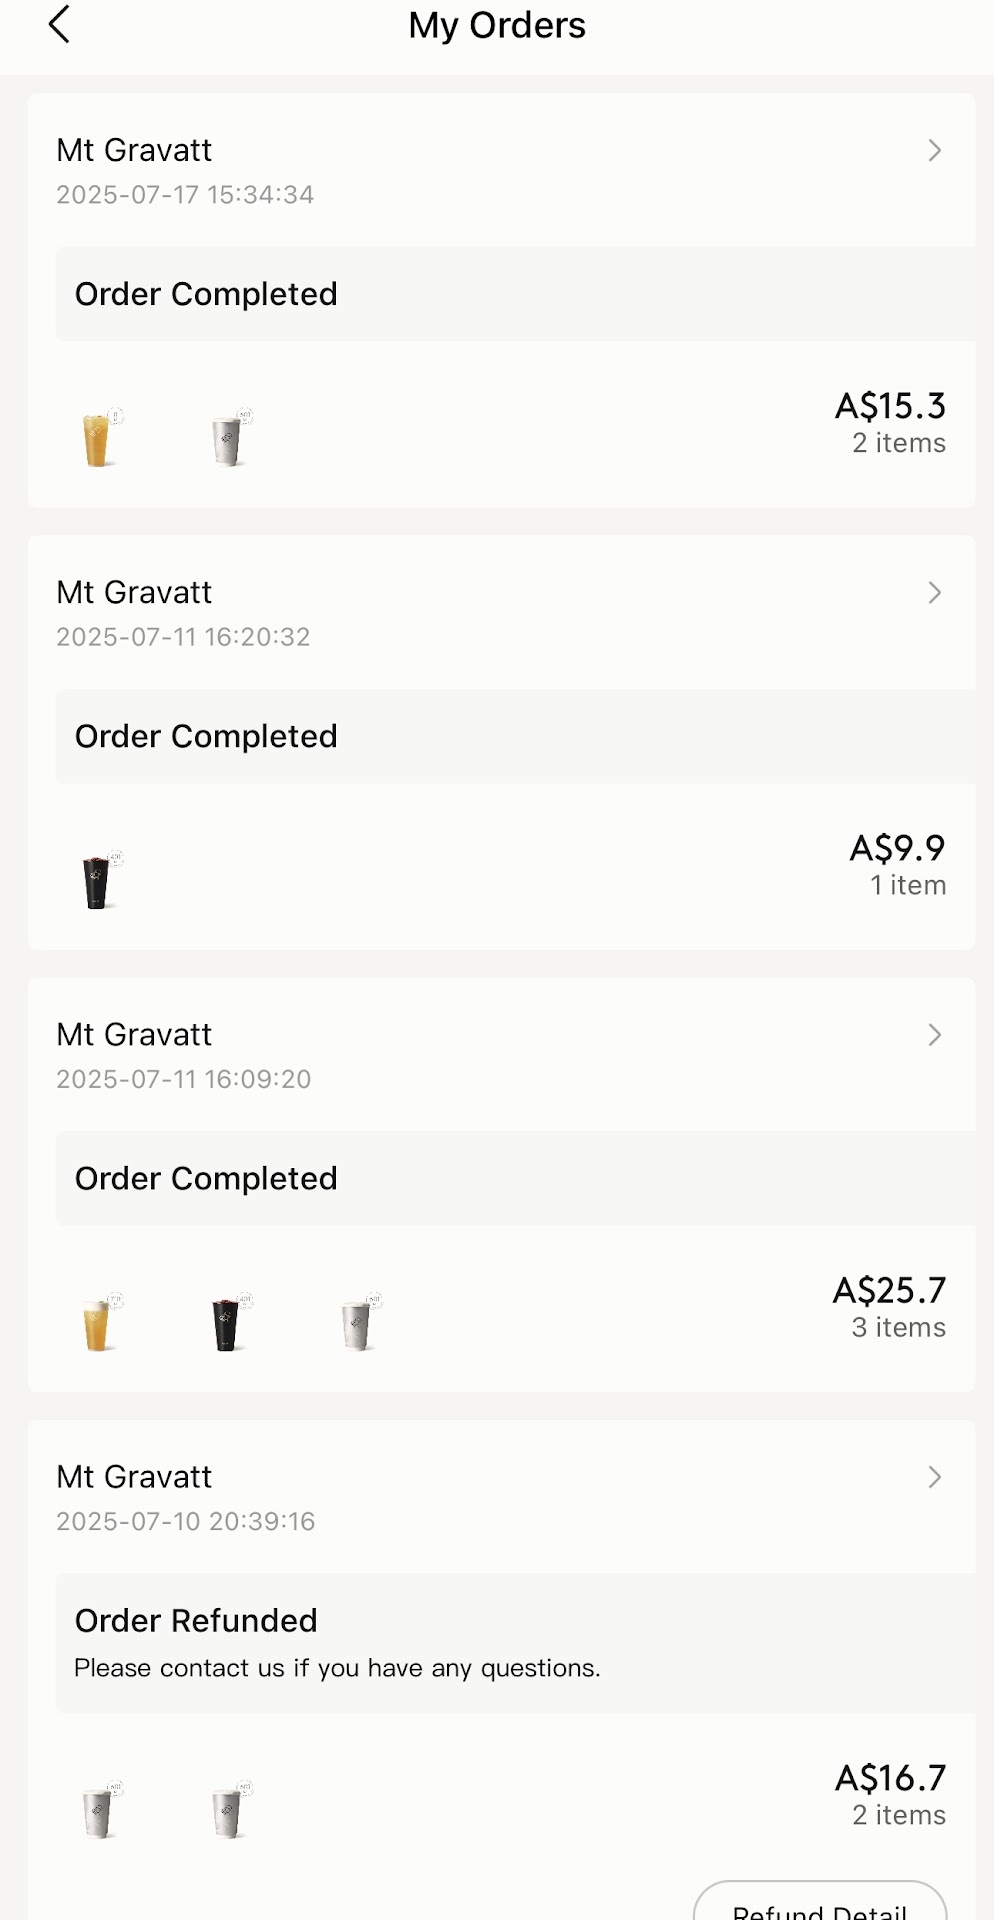This screenshot has width=994, height=1920.
Task: Tap Order Completed on the A$15.3 order
Action: coord(206,294)
